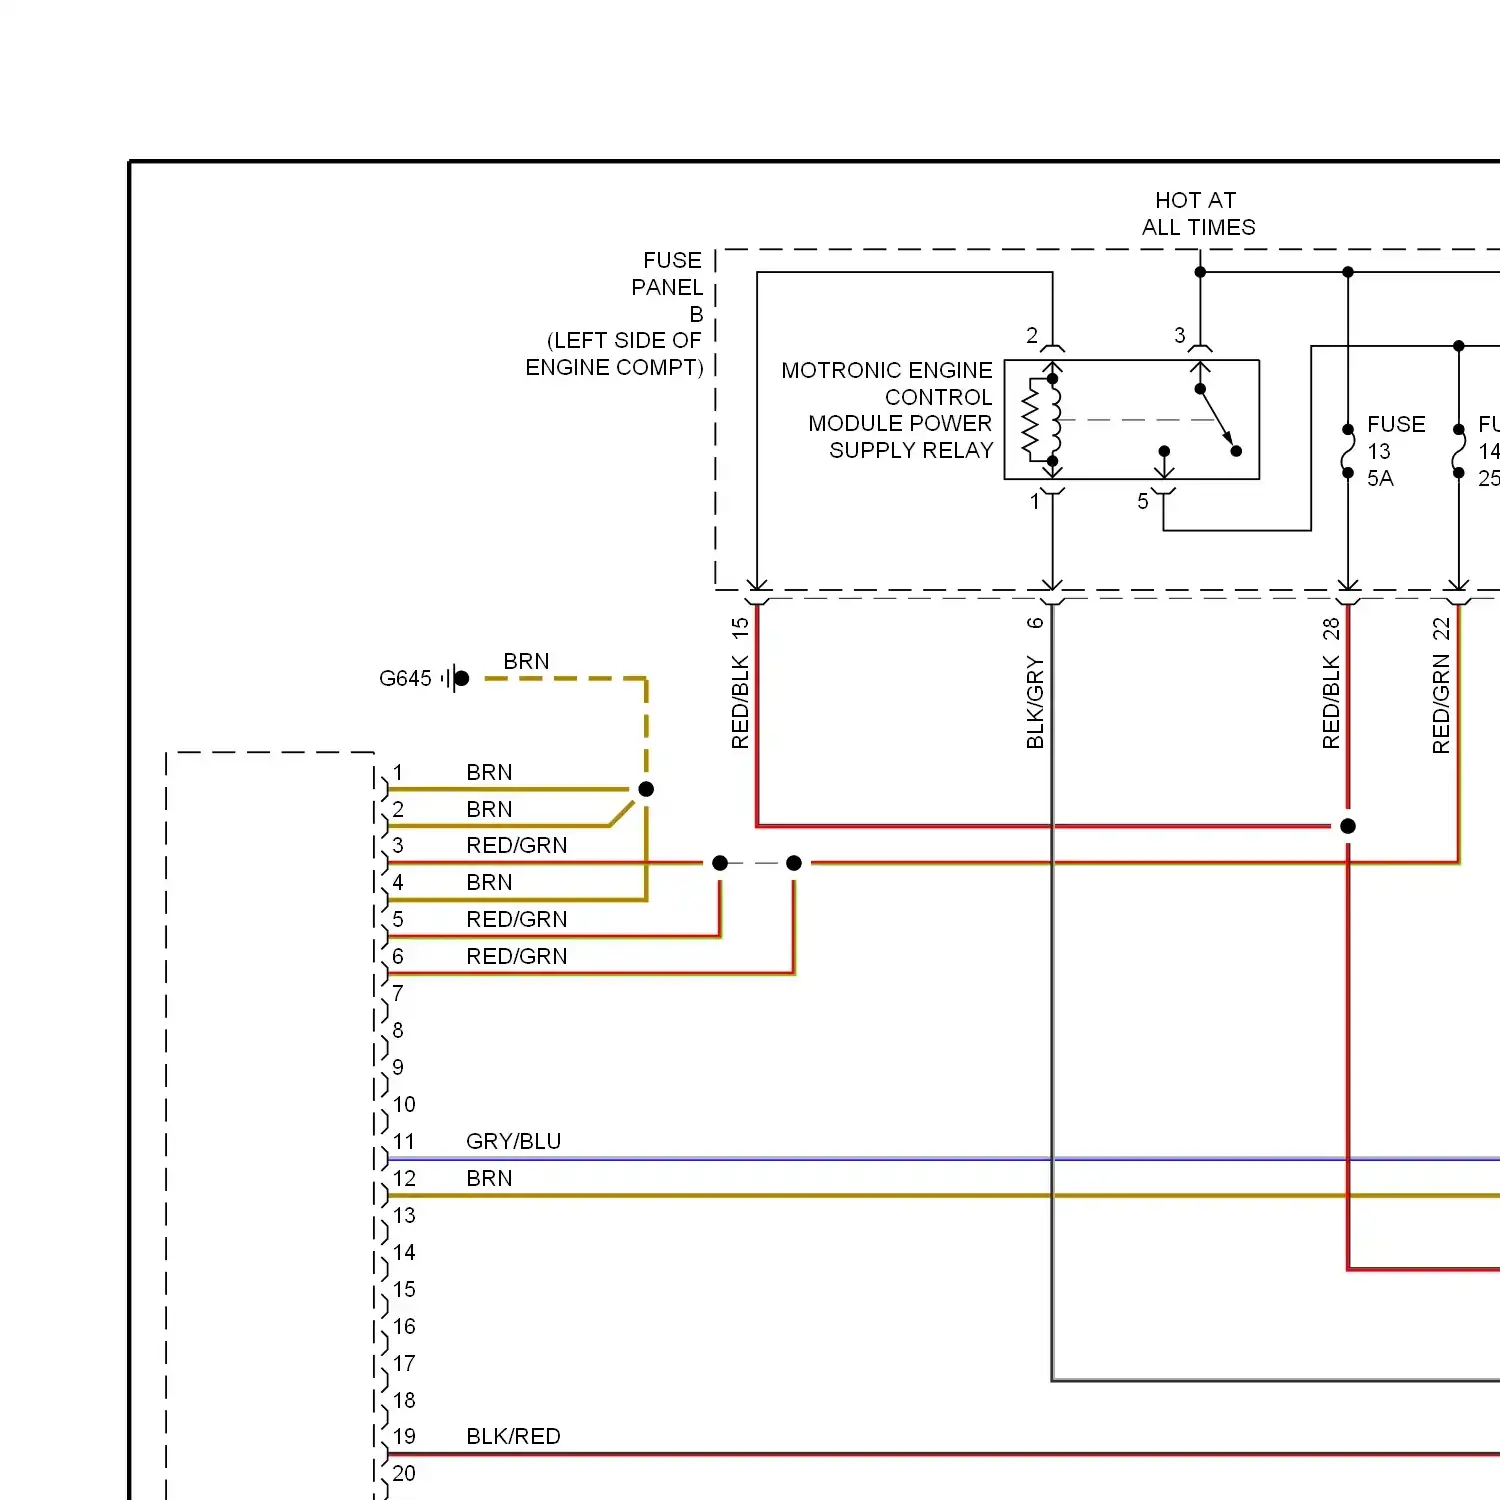Screen dimensions: 1500x1500
Task: Click the splice dot joining the BRN ground wires
Action: pos(646,790)
